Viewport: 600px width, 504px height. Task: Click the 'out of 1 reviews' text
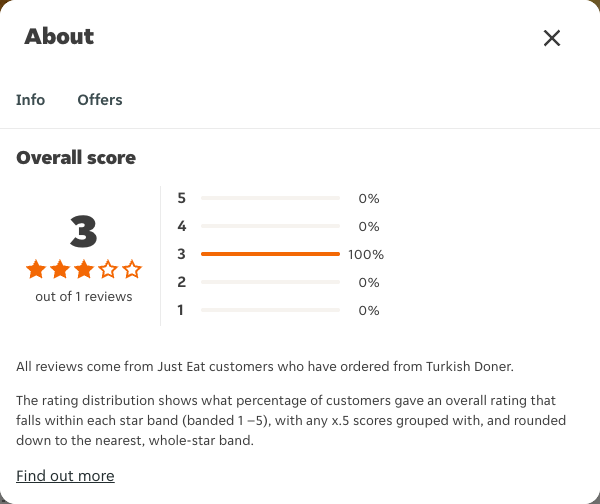pos(84,297)
